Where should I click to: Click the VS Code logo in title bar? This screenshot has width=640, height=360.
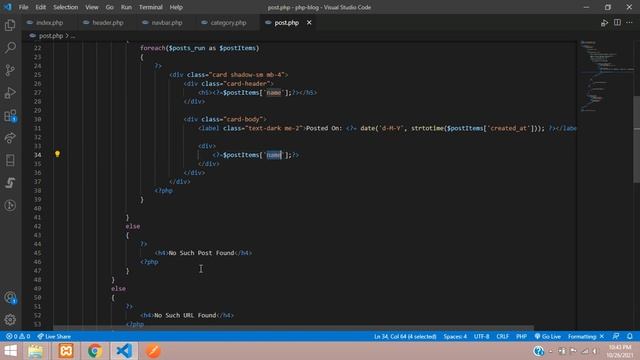click(8, 7)
